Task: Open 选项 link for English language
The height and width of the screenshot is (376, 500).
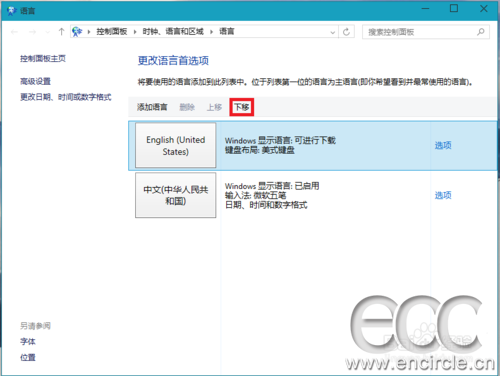Action: [x=443, y=145]
